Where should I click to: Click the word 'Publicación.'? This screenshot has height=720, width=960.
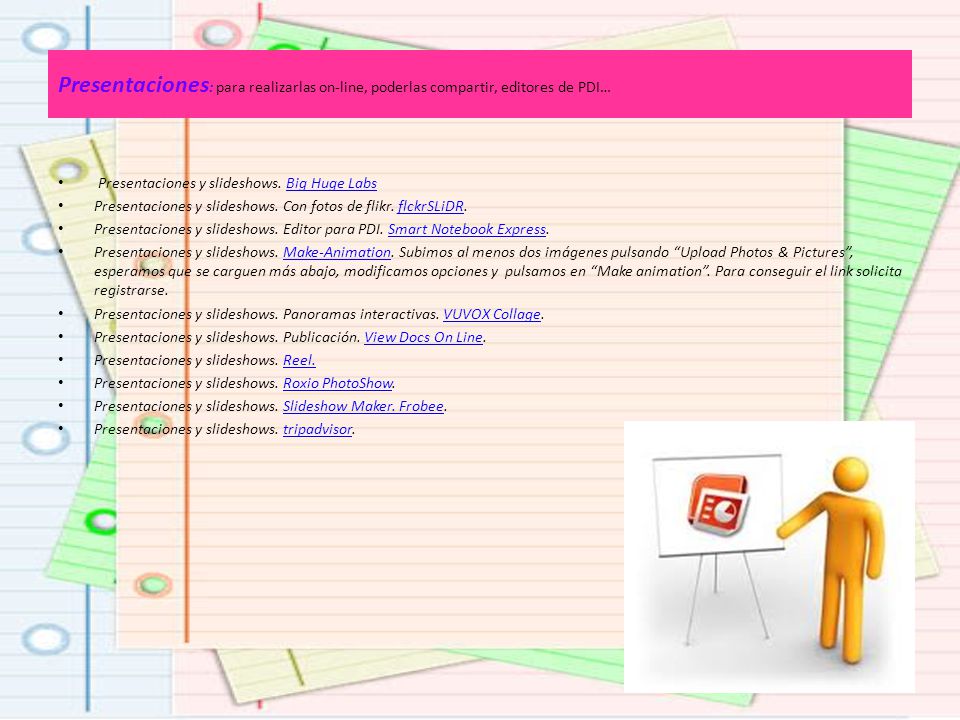pyautogui.click(x=321, y=337)
